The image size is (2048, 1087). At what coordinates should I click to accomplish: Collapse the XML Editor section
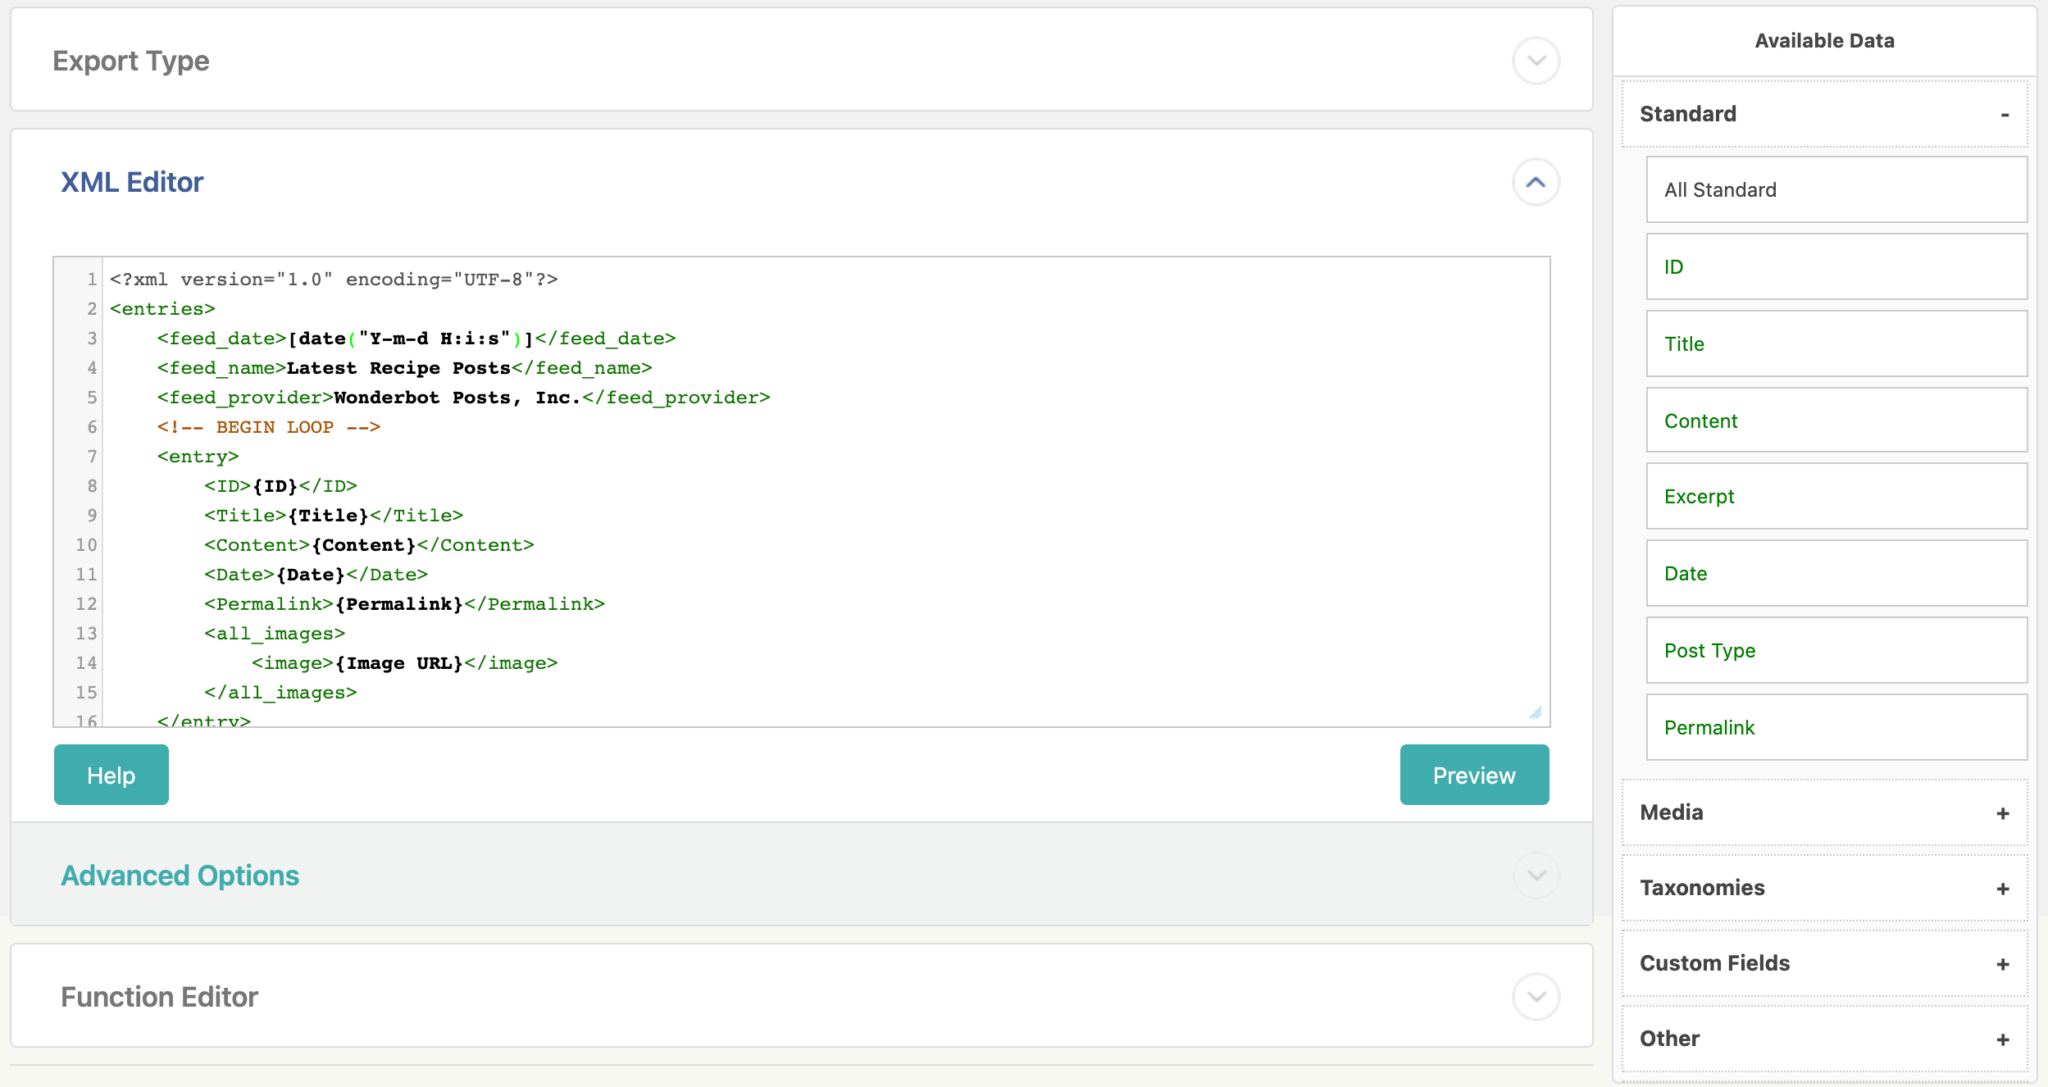pyautogui.click(x=1536, y=182)
